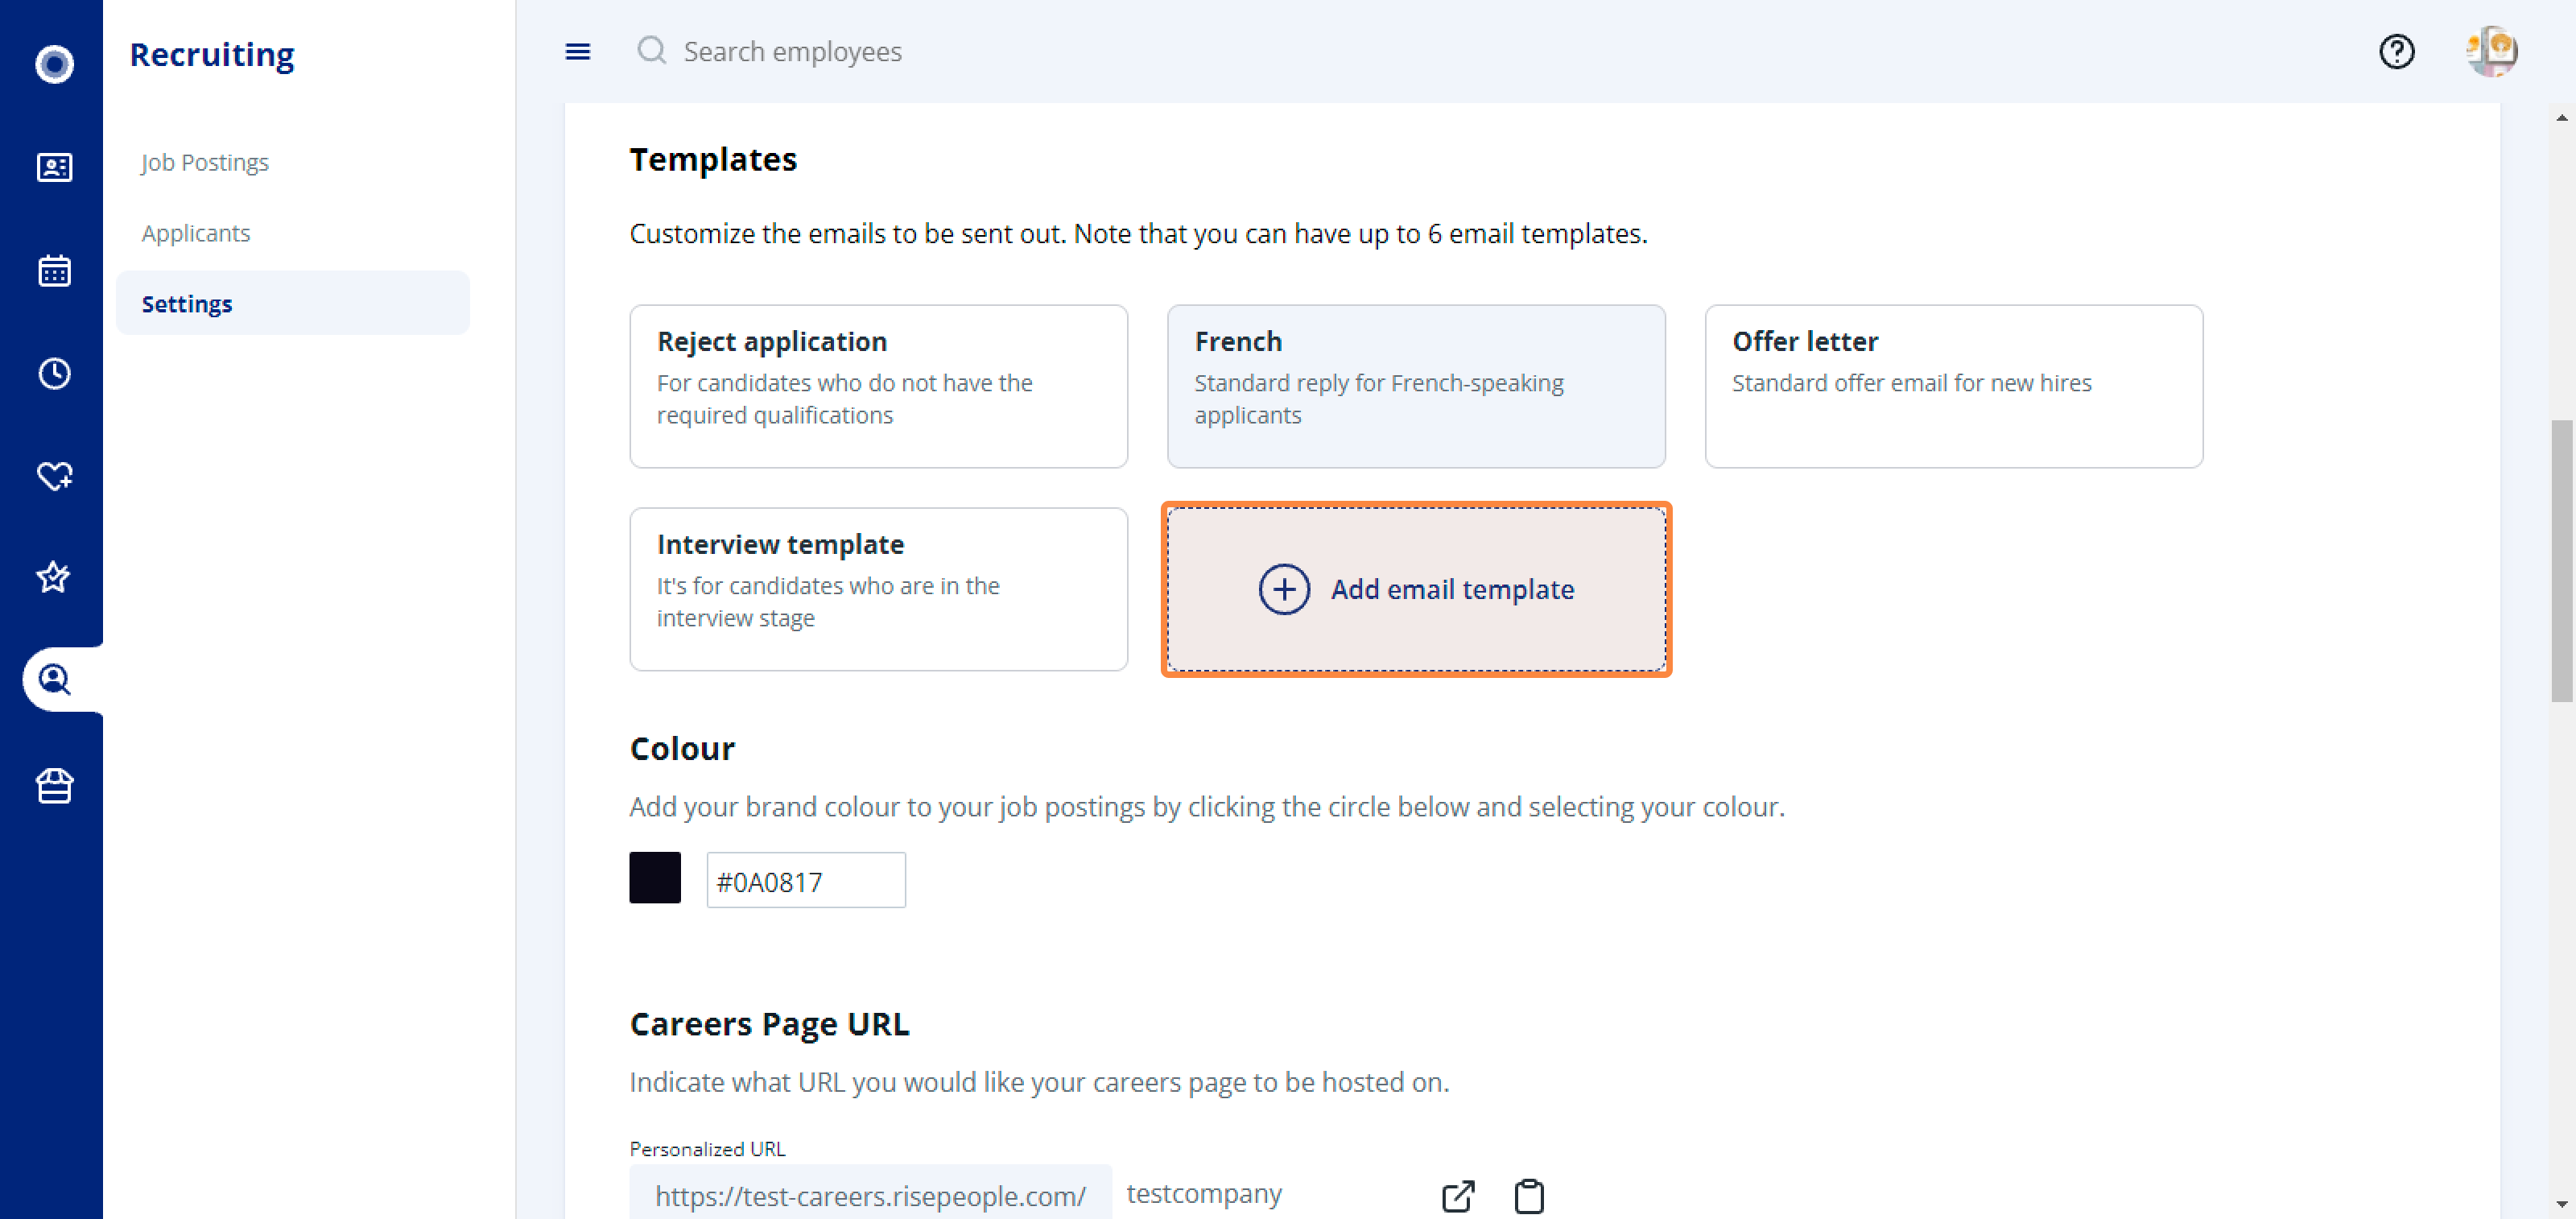
Task: Focus the Search employees field
Action: (792, 51)
